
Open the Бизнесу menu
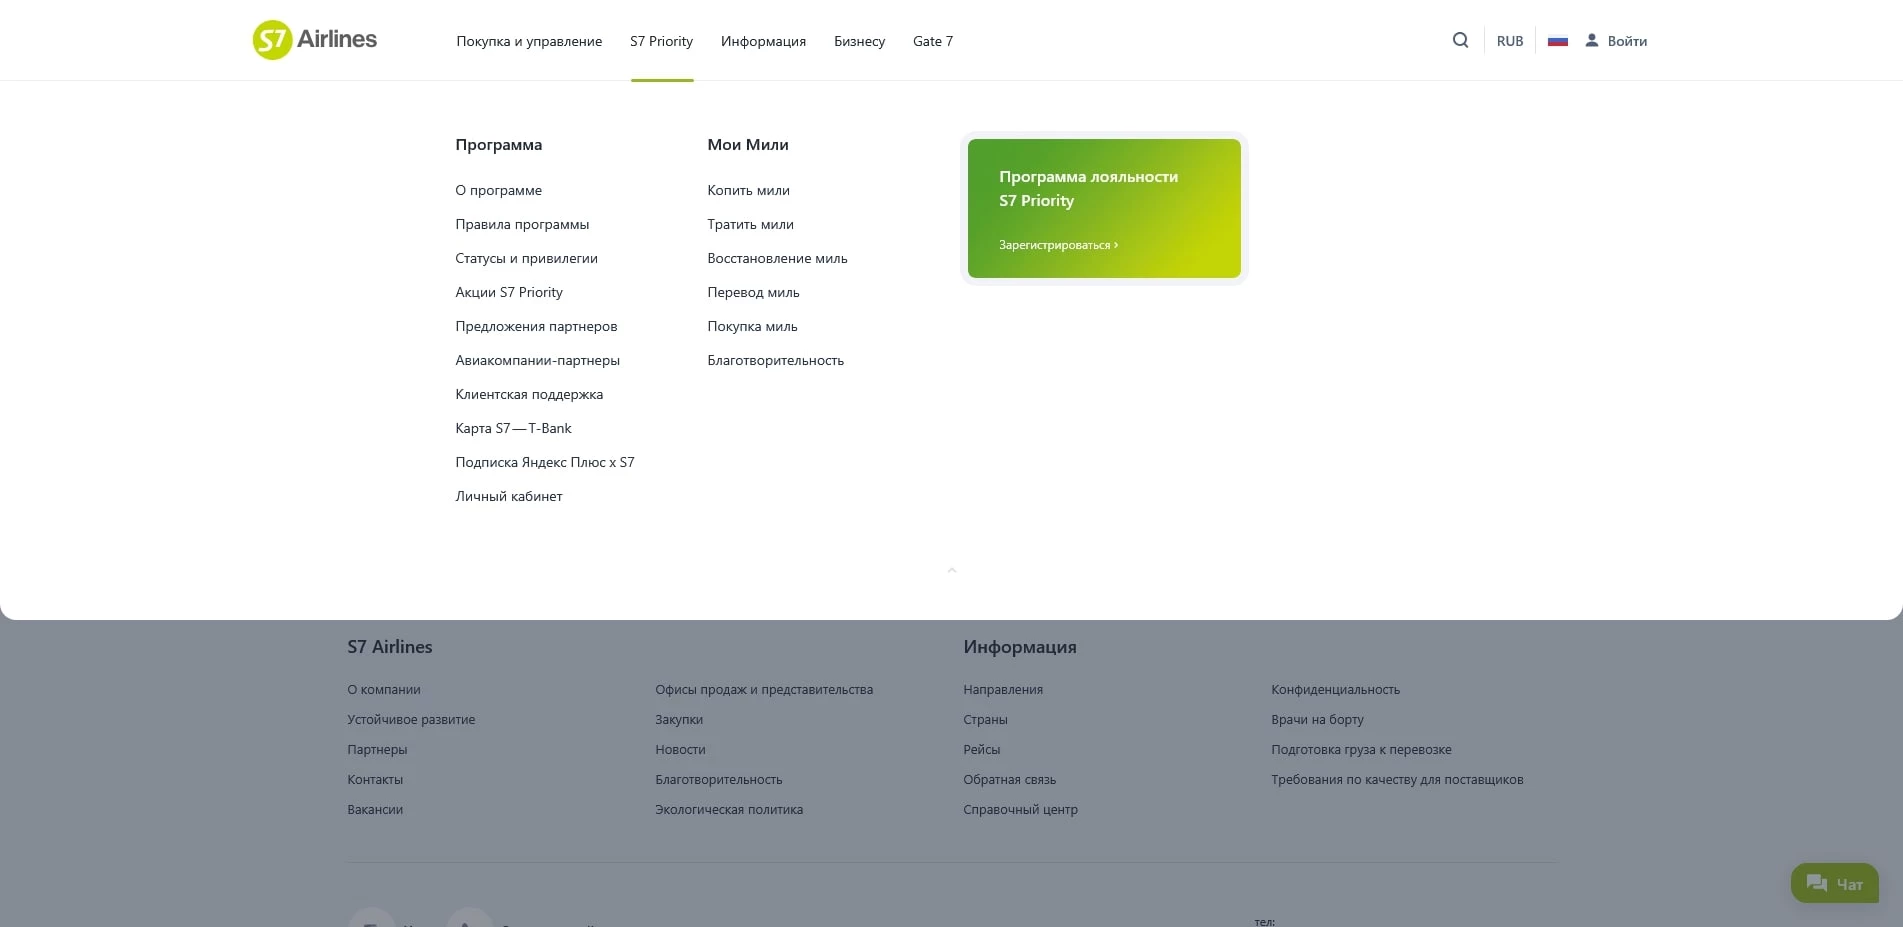(858, 41)
